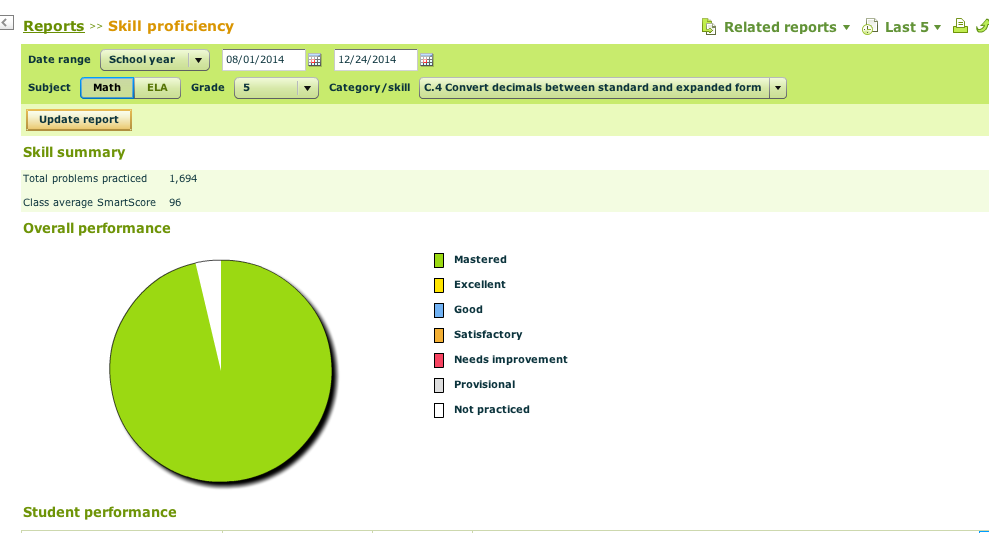Click the Not practiced white legend swatch
Screen dimensions: 989x533
439,410
